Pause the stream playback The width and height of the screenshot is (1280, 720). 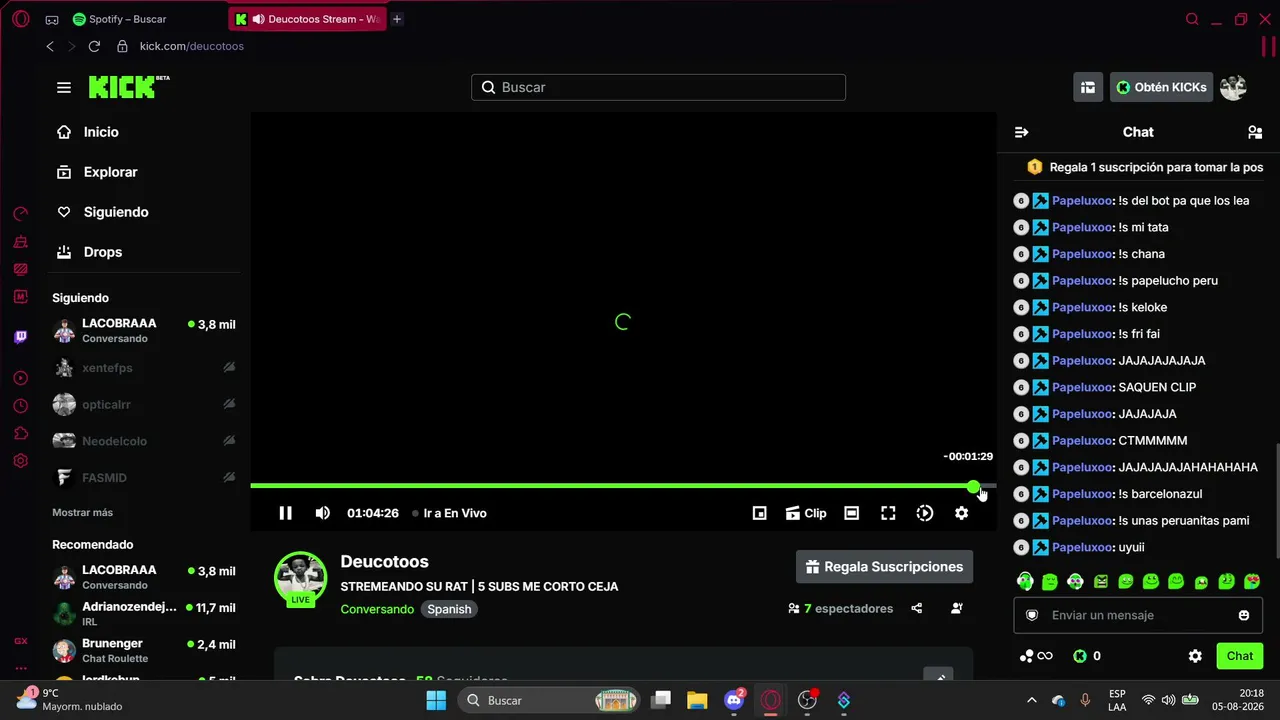[x=285, y=513]
